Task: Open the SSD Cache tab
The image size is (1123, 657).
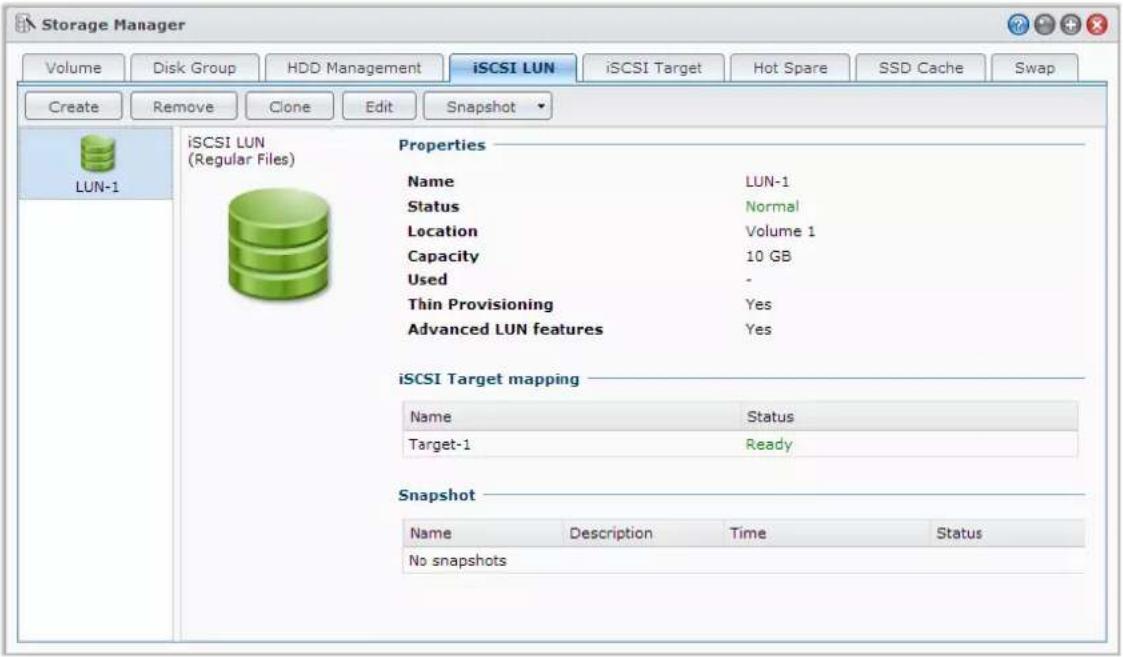Action: (920, 68)
